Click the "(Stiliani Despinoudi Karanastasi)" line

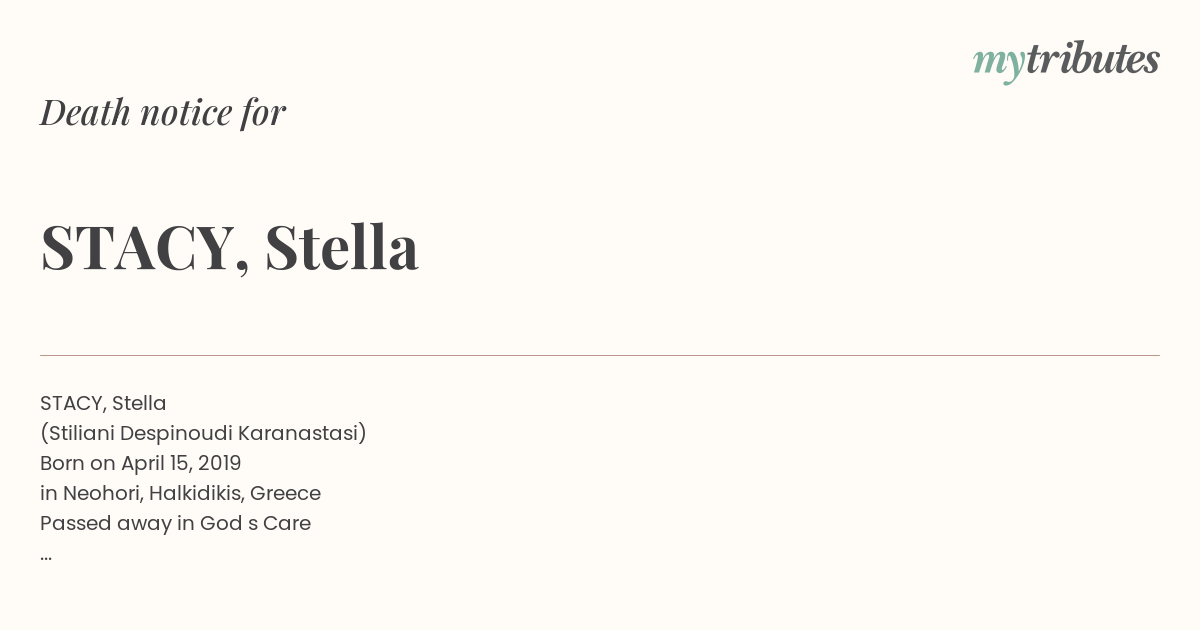[x=204, y=433]
